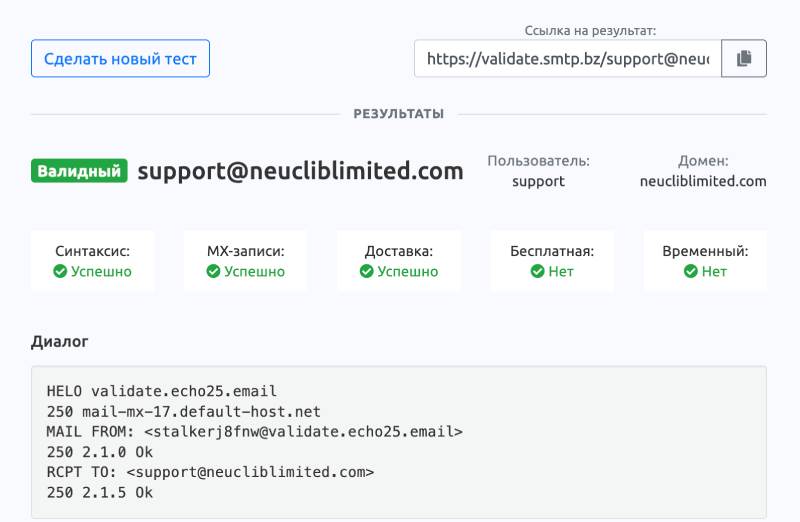Click the green Валидный badge
The height and width of the screenshot is (522, 800).
[x=79, y=171]
